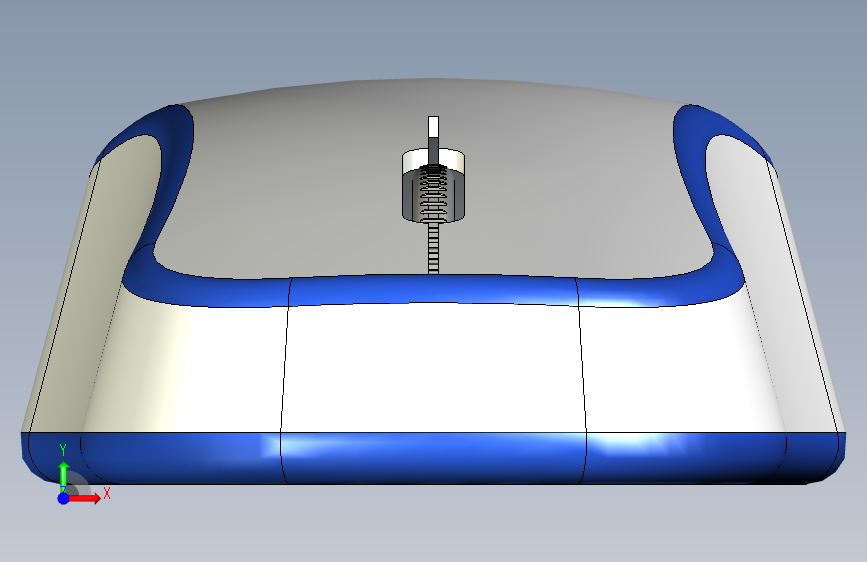Click the red X axis arrow of the triad

click(84, 498)
